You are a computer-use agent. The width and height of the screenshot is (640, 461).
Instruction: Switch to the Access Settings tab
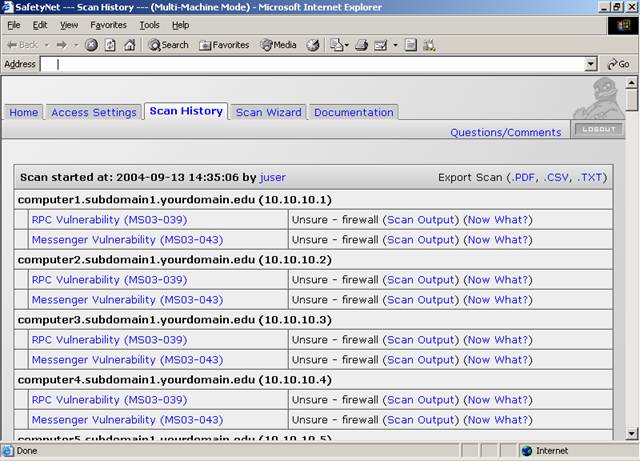pos(94,112)
